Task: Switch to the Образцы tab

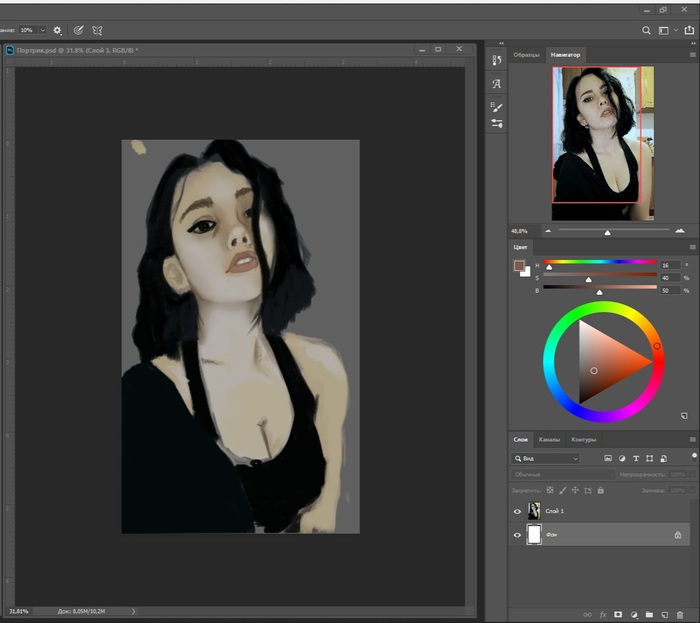Action: click(x=526, y=54)
